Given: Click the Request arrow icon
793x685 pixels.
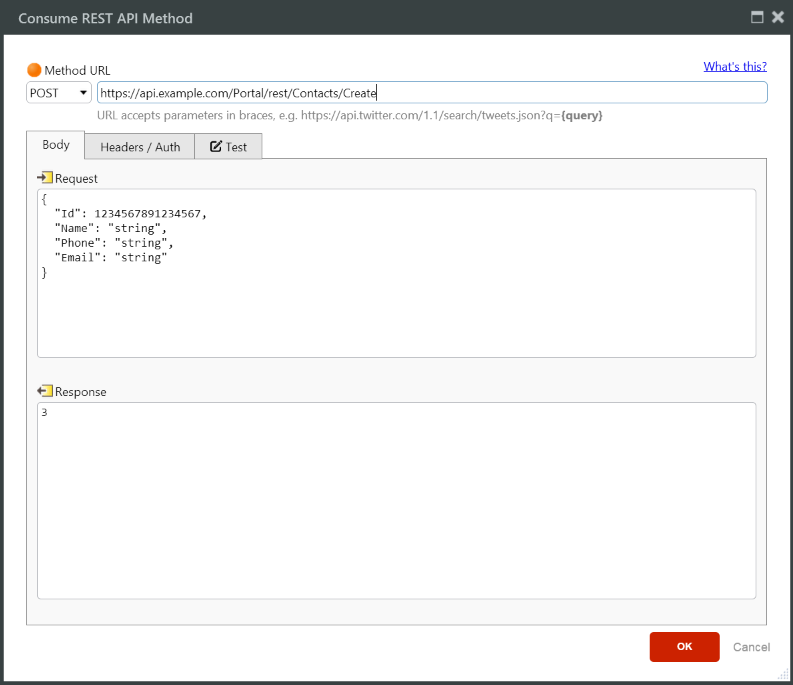Looking at the screenshot, I should tap(45, 178).
